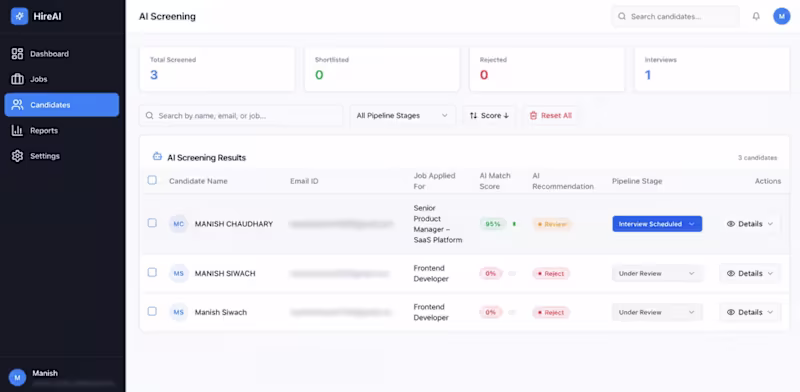Click the 95% match score badge

tap(493, 224)
